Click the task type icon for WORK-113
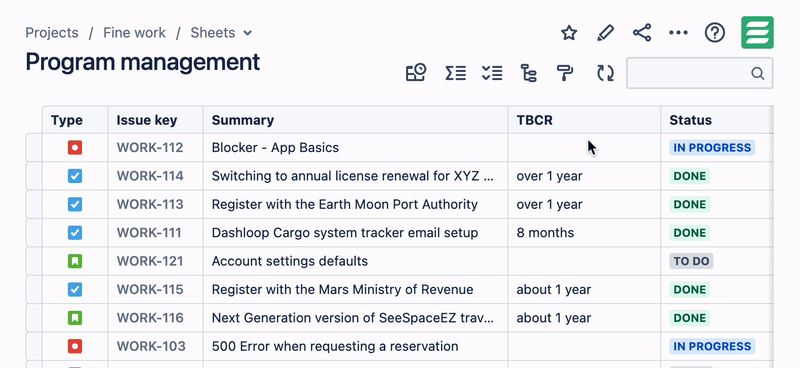 tap(75, 205)
